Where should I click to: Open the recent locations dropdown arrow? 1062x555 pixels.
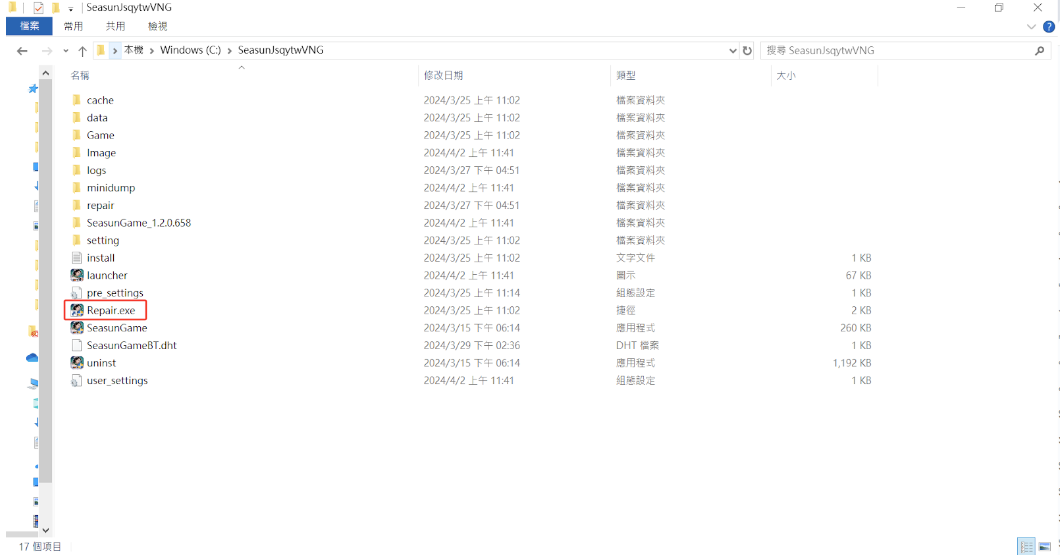[x=66, y=50]
